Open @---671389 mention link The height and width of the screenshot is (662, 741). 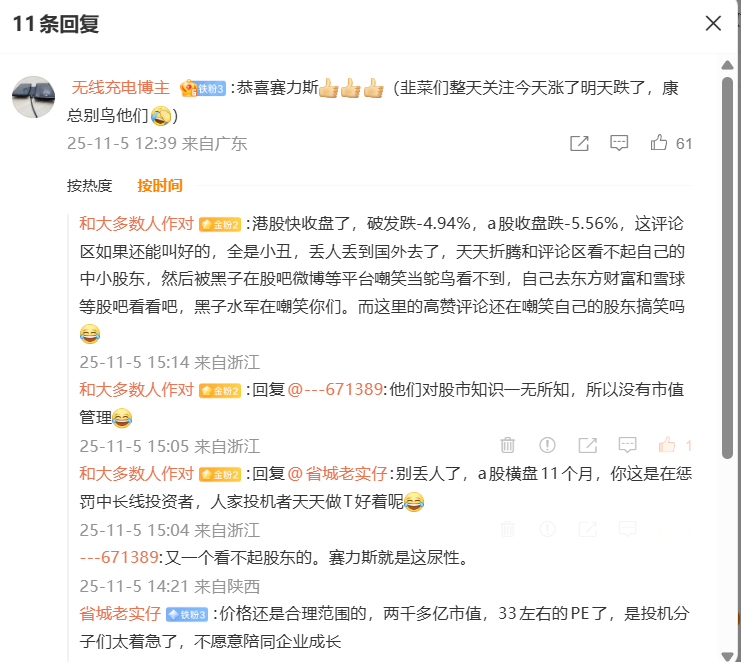[x=335, y=389]
